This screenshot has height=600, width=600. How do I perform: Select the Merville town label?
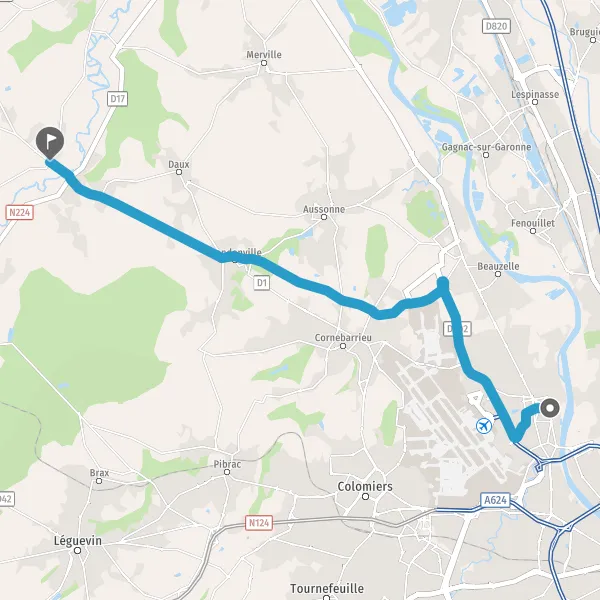(x=264, y=55)
